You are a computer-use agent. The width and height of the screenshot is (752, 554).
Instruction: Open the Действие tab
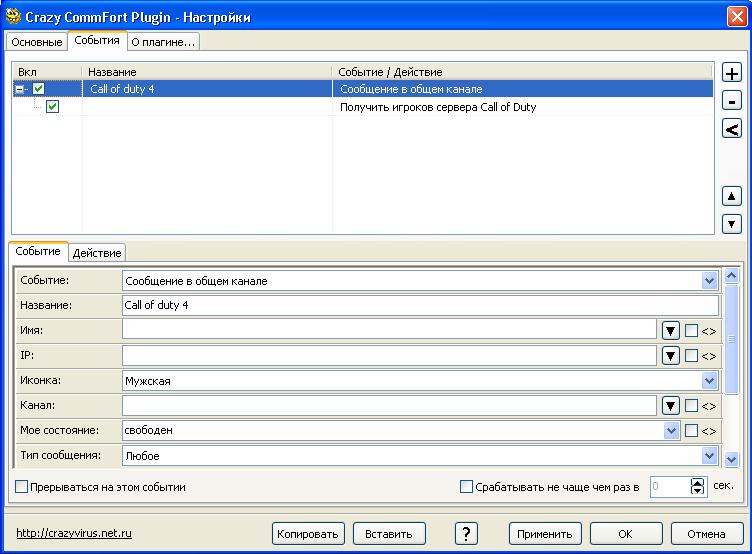pos(97,253)
